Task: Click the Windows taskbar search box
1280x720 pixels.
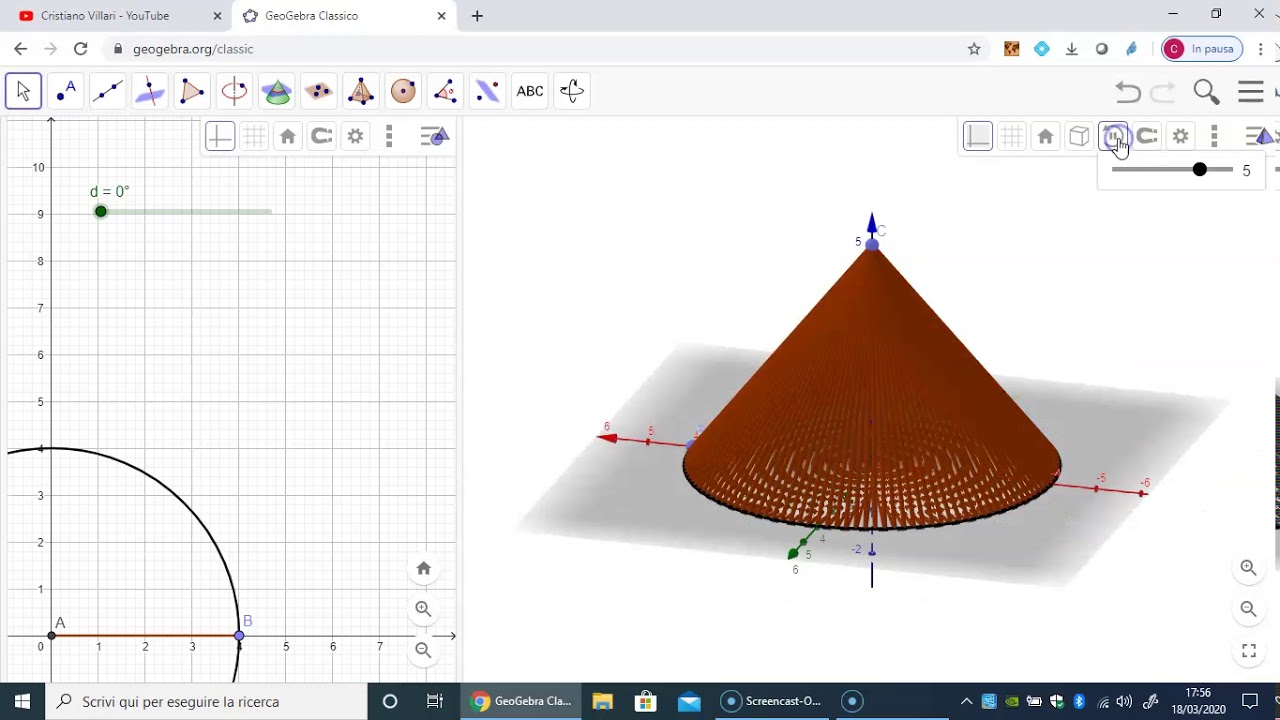Action: pyautogui.click(x=207, y=701)
